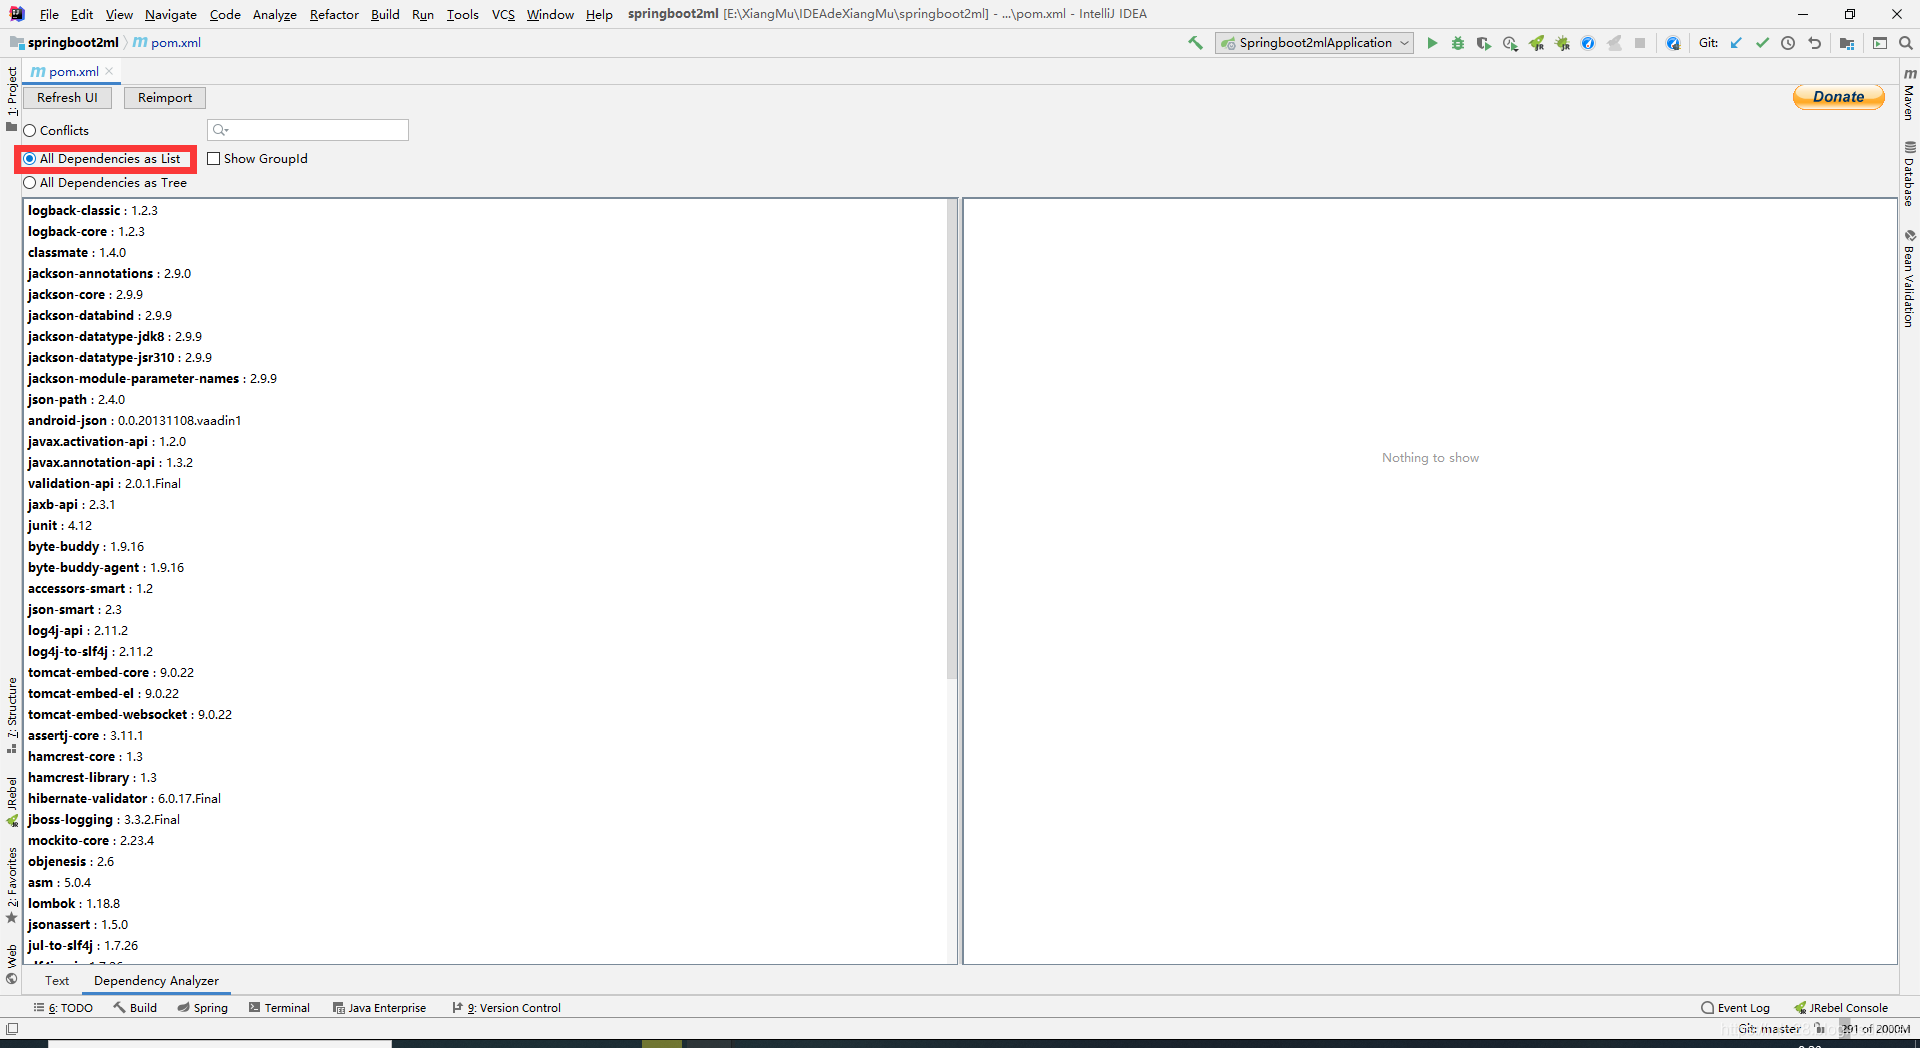Open the Structure tool window strip

(x=11, y=715)
